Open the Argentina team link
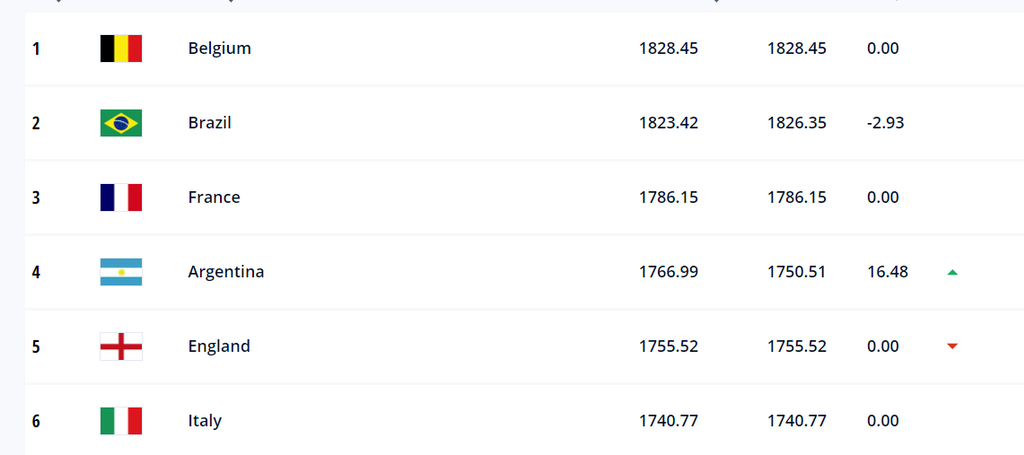 click(226, 272)
